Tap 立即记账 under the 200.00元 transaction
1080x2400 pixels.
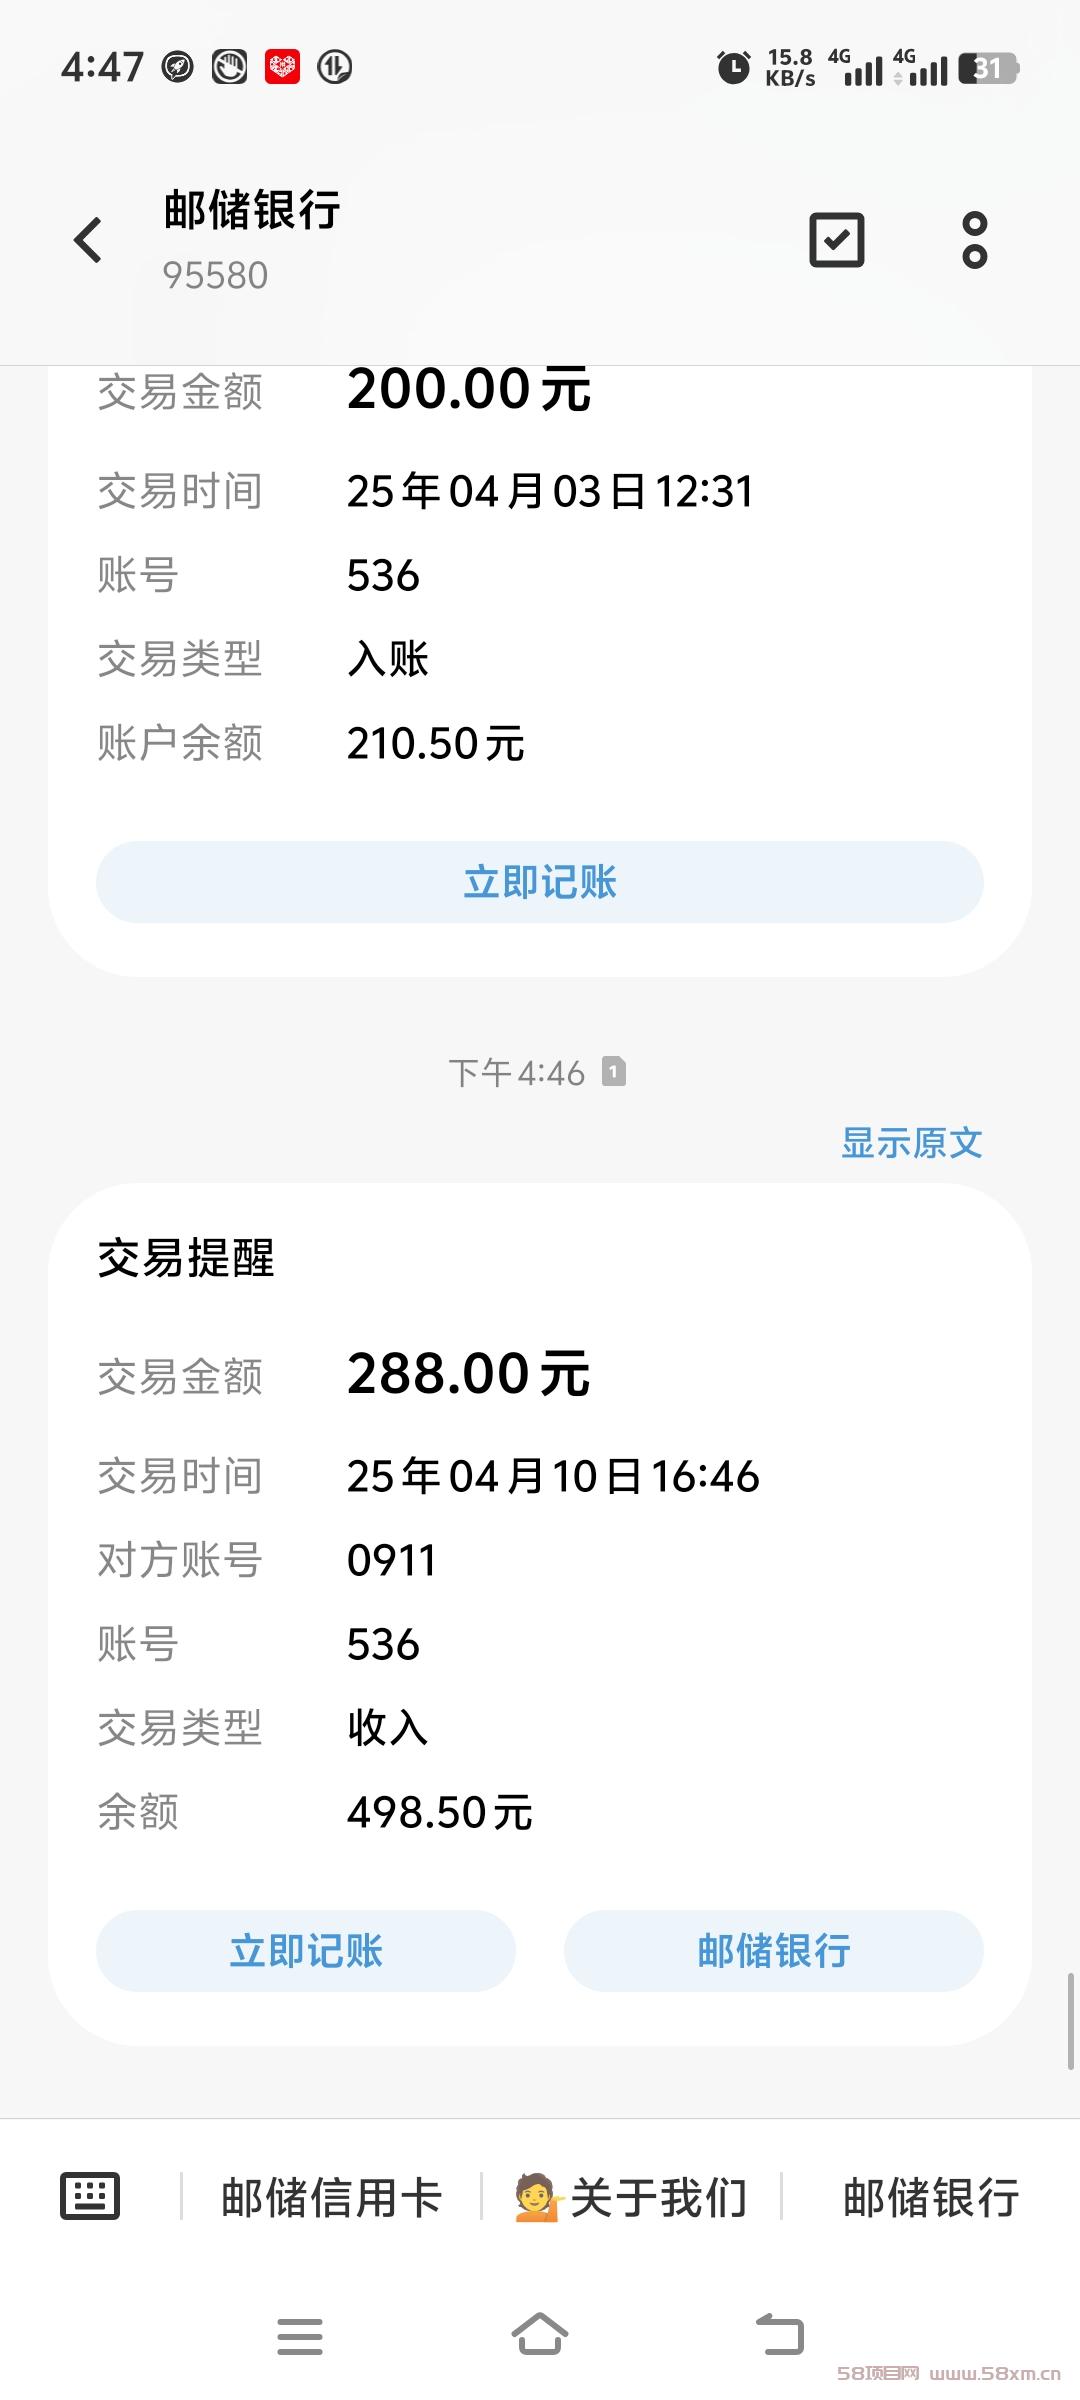[x=540, y=882]
